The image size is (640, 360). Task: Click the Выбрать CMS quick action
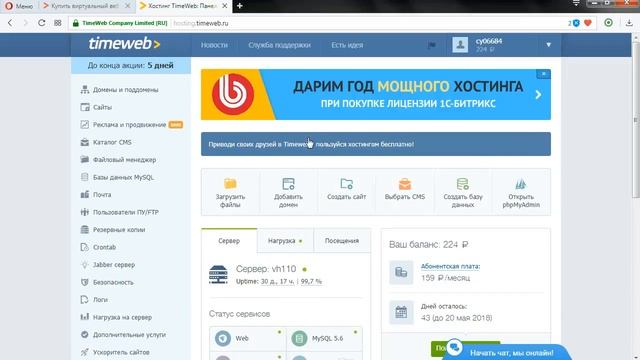[x=405, y=192]
